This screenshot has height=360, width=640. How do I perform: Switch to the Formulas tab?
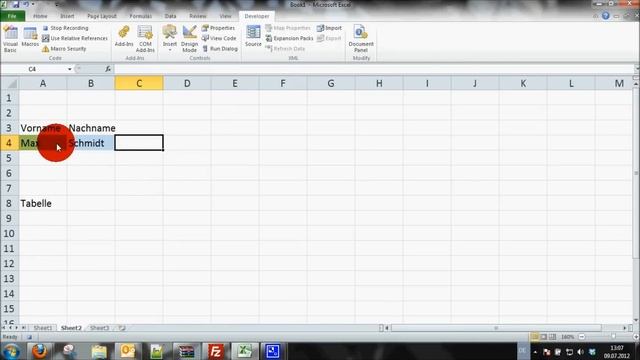click(140, 16)
